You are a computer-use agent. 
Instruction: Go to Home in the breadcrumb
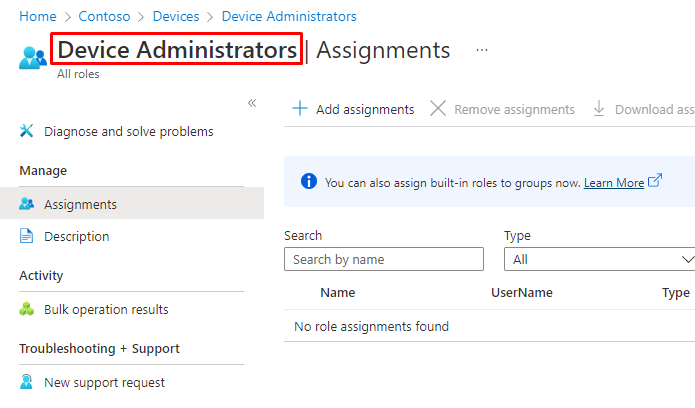point(38,17)
